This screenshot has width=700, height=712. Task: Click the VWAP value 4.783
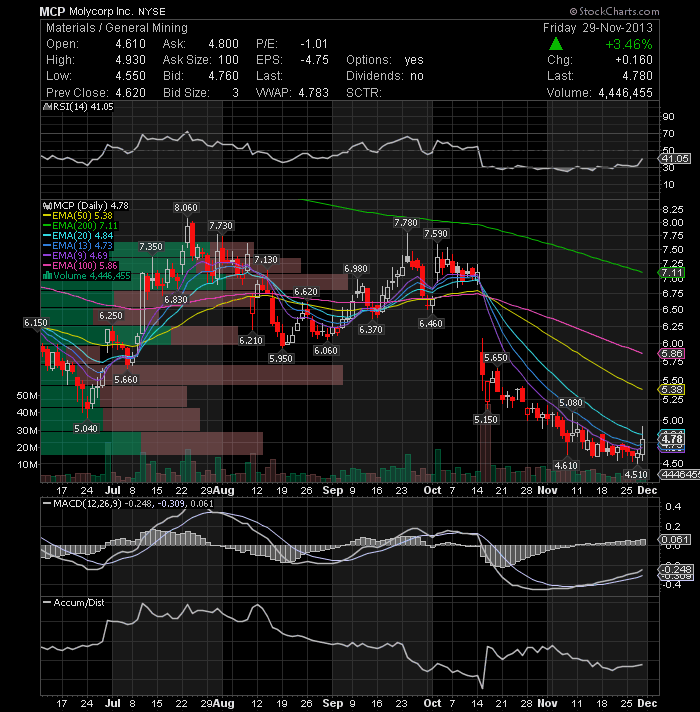click(313, 93)
